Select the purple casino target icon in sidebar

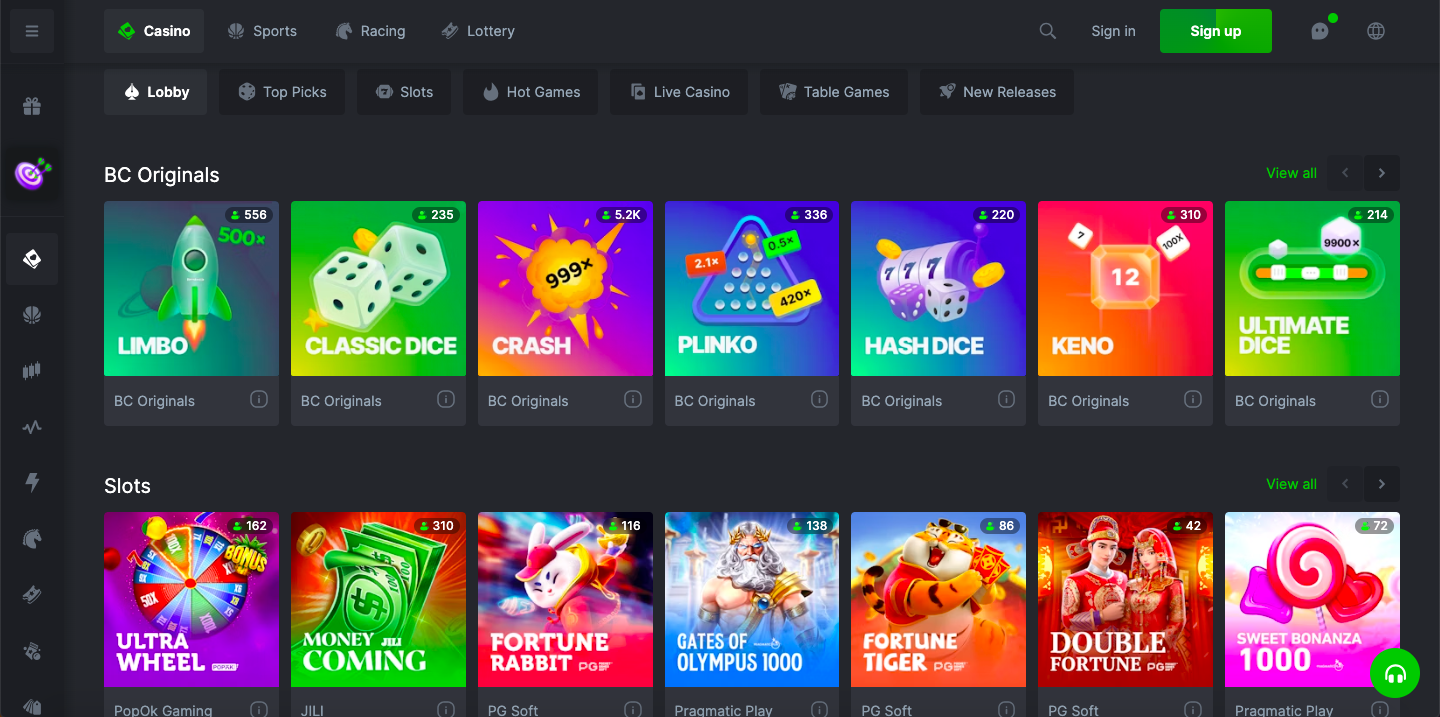[32, 176]
